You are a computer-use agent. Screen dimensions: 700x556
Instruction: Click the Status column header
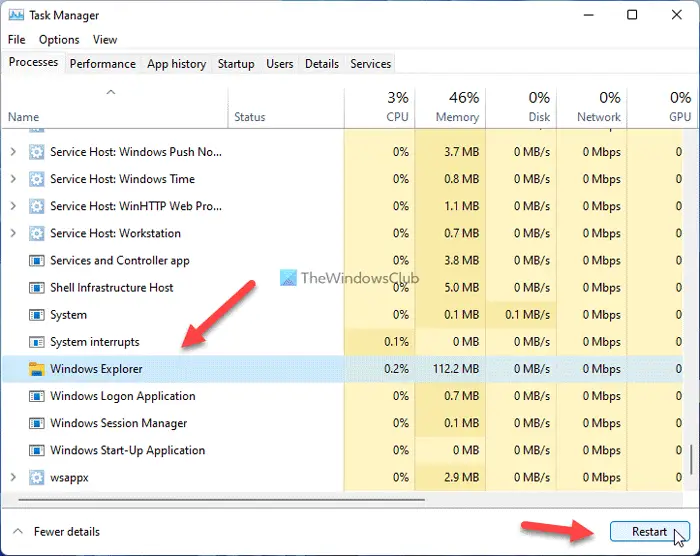point(286,108)
